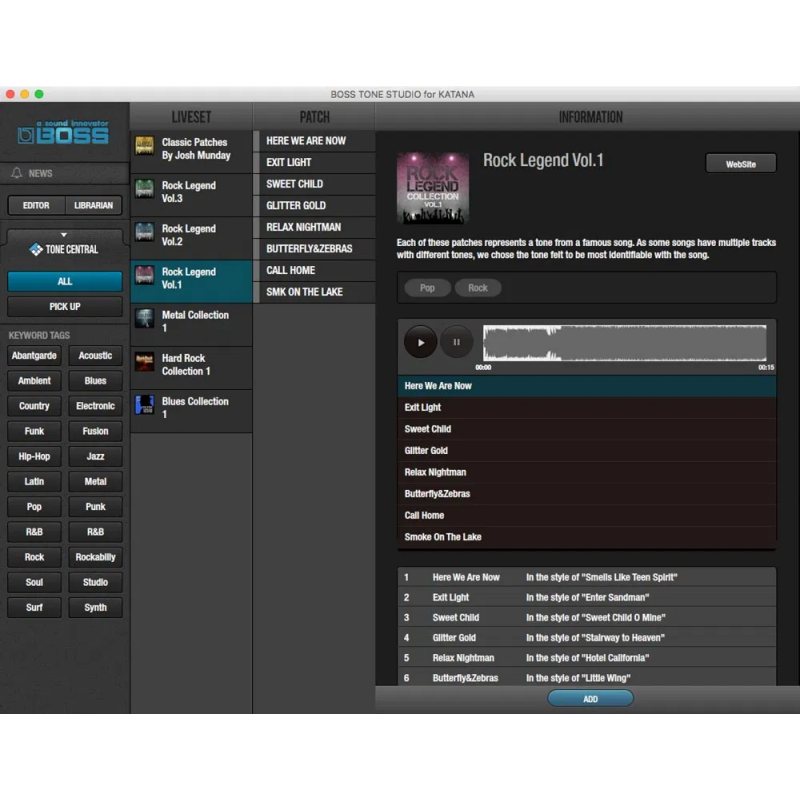This screenshot has height=800, width=800.
Task: Click the NEWS bell icon
Action: (x=17, y=173)
